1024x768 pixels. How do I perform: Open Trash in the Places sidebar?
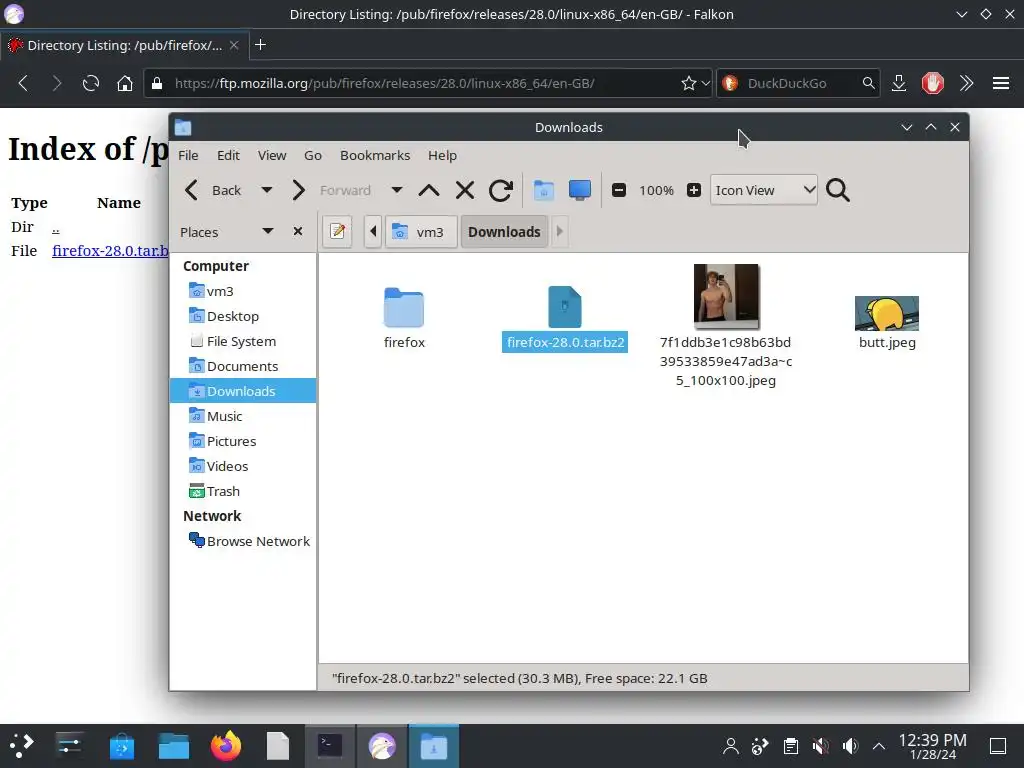point(243,491)
